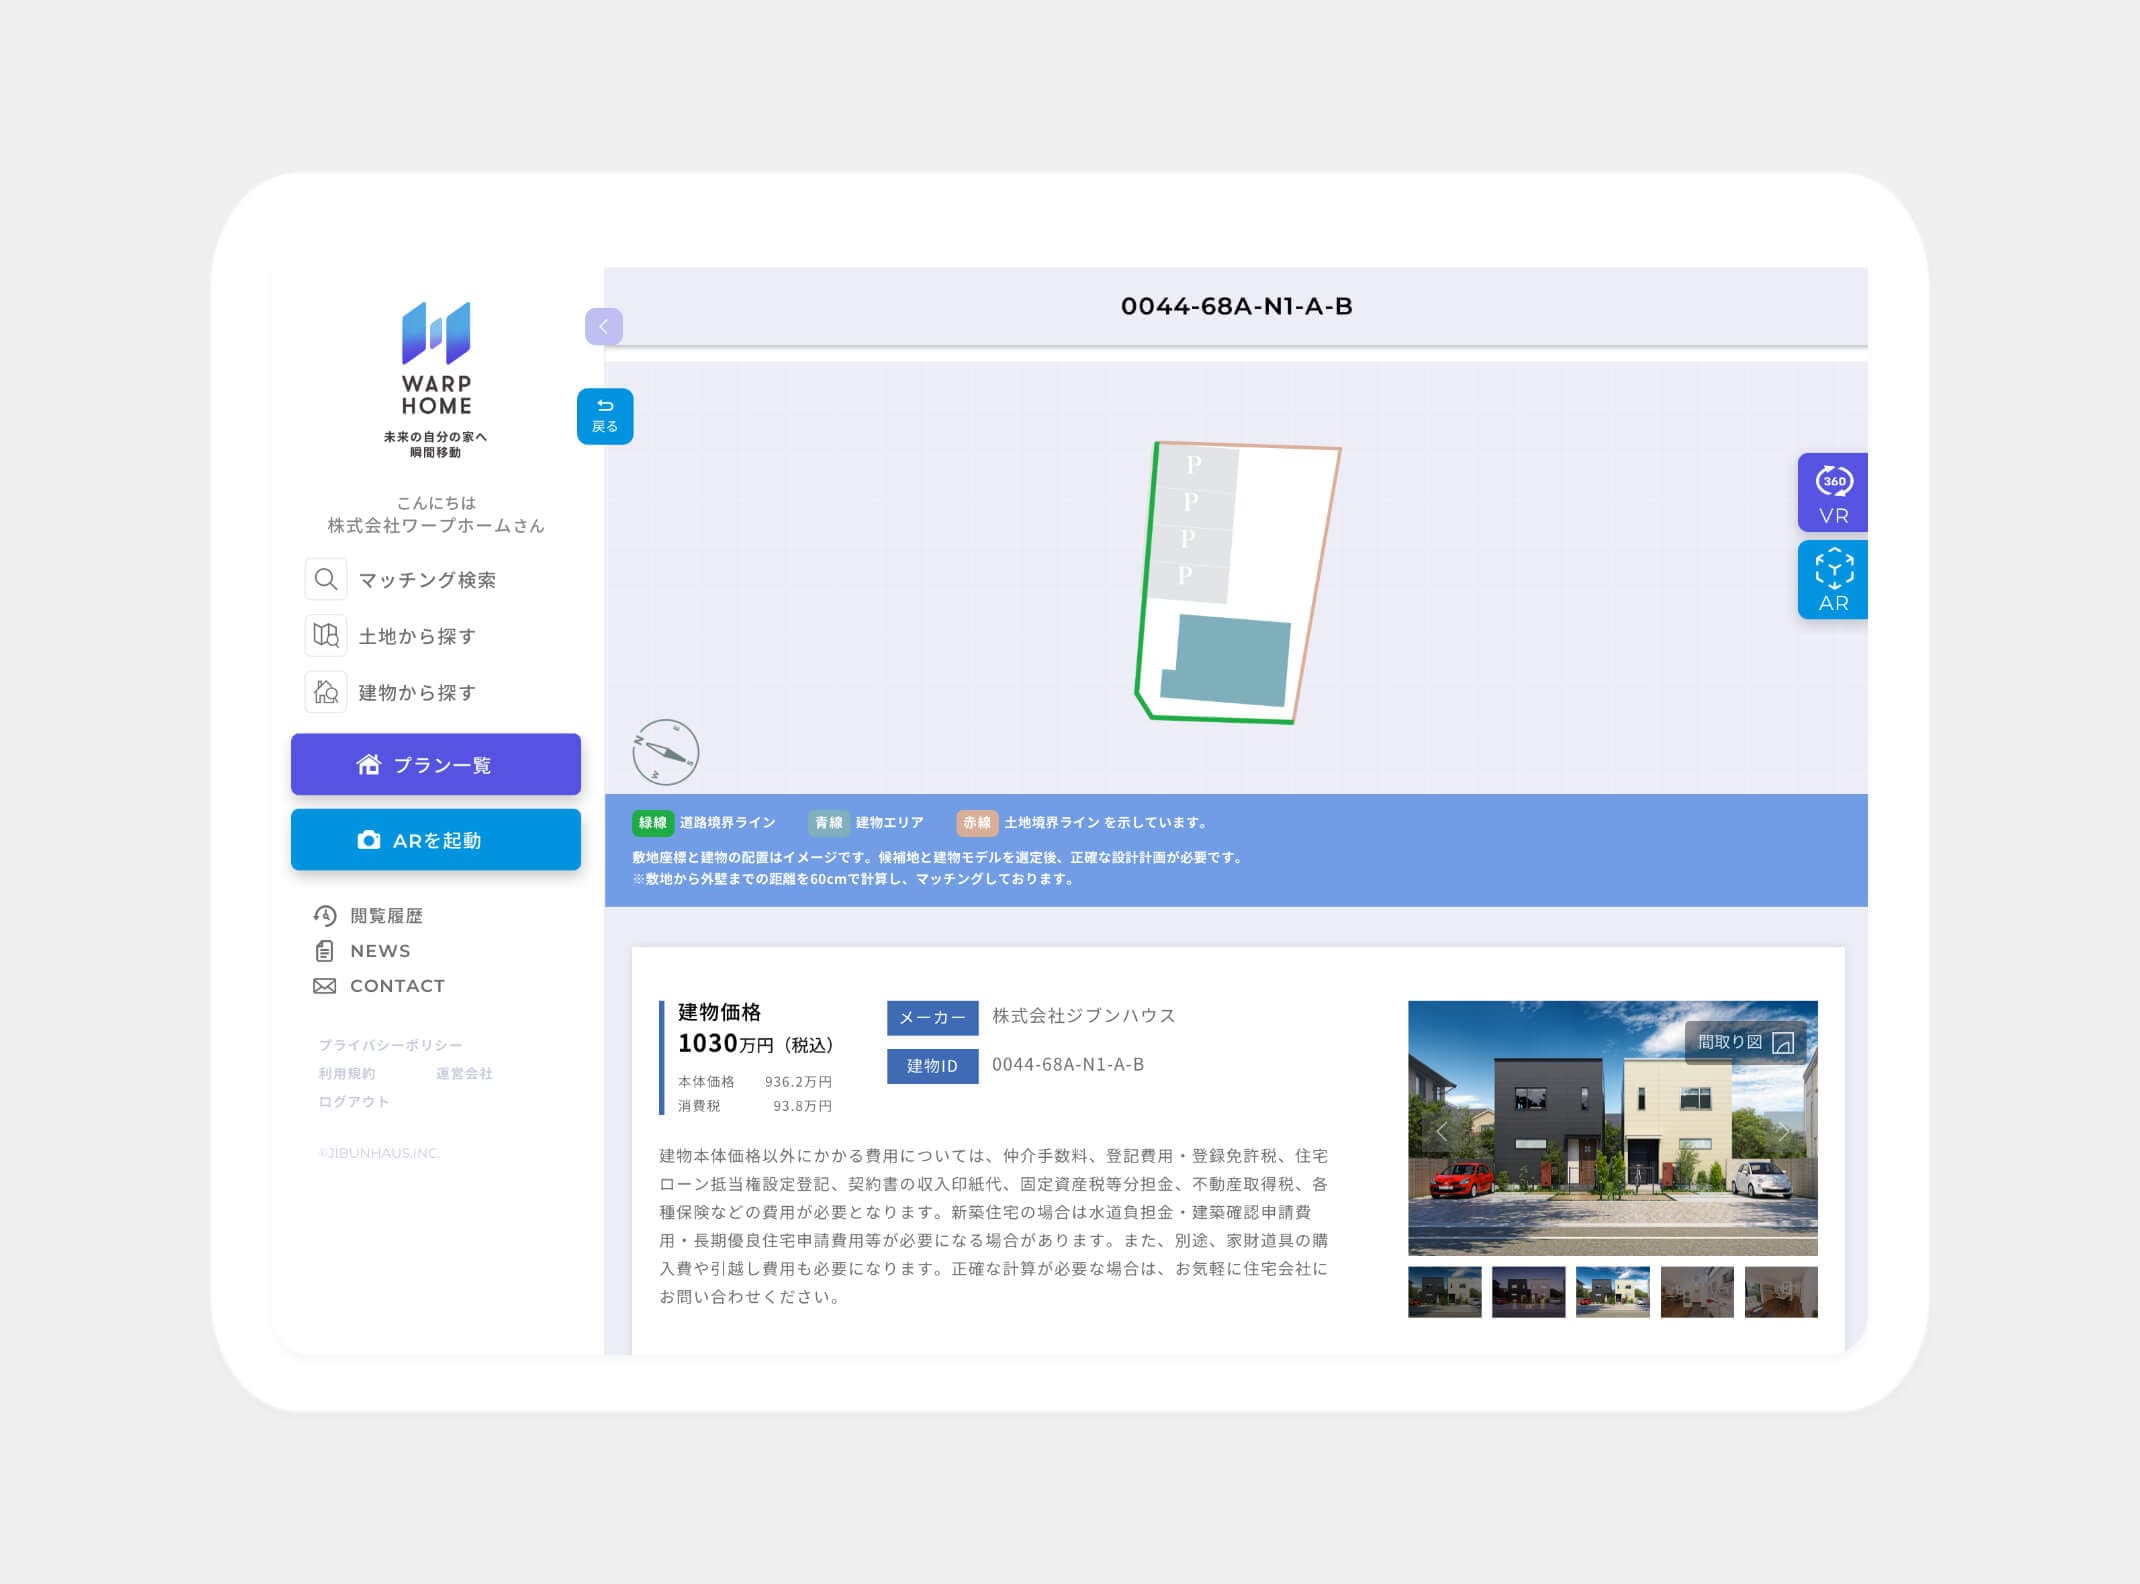
Task: Select 建物から探す house icon
Action: [326, 692]
